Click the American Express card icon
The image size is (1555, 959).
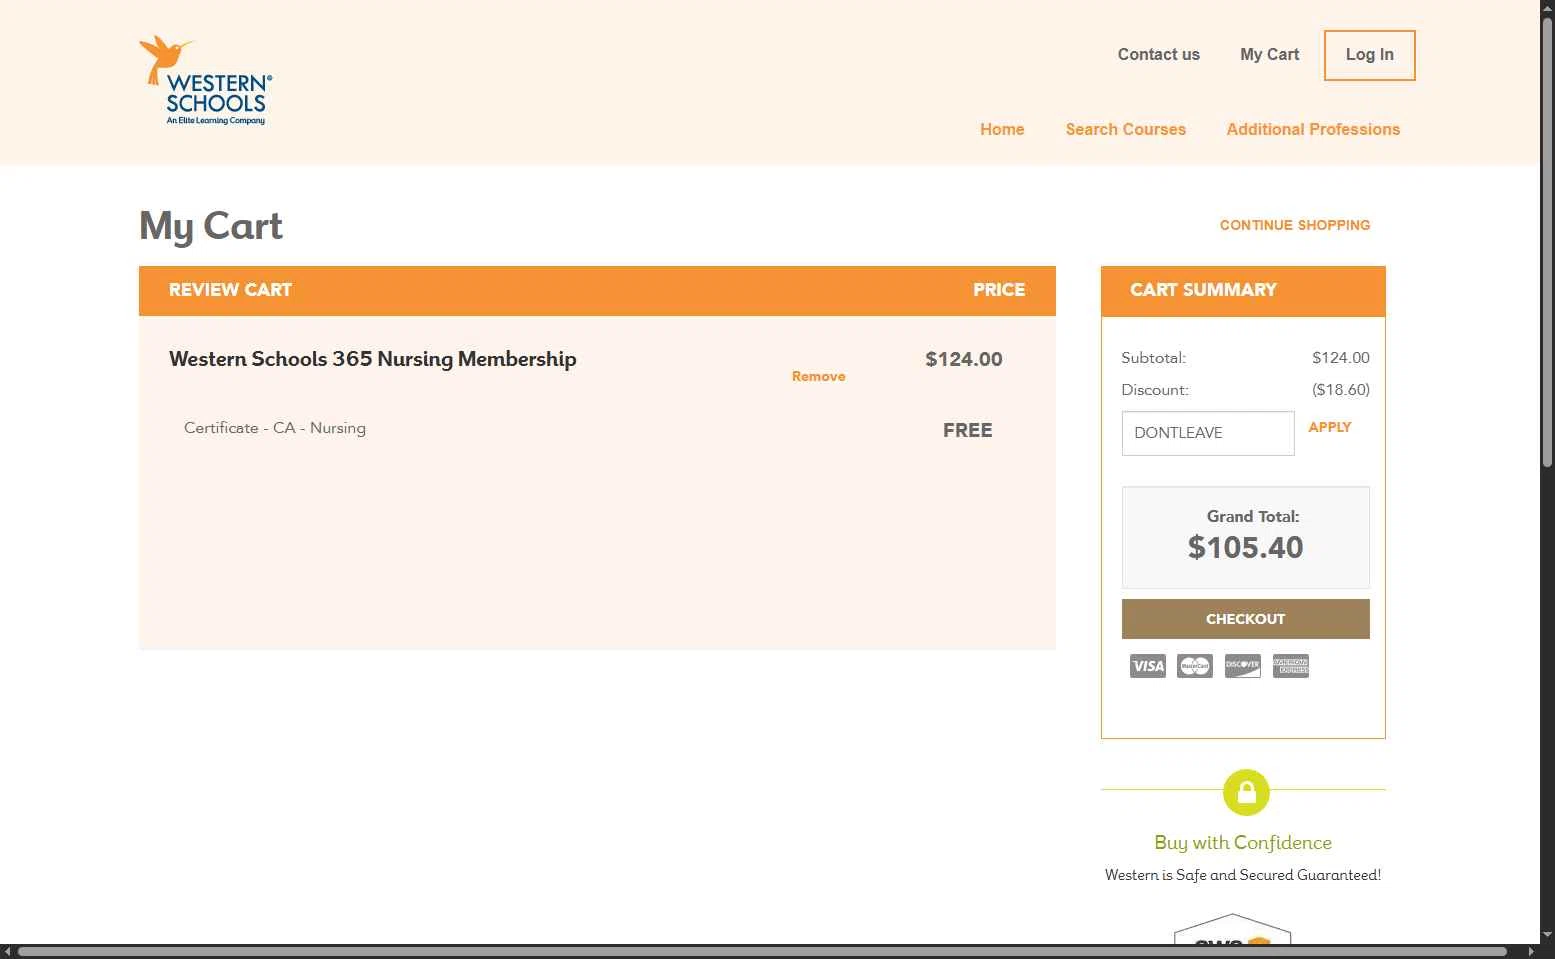[x=1291, y=666]
